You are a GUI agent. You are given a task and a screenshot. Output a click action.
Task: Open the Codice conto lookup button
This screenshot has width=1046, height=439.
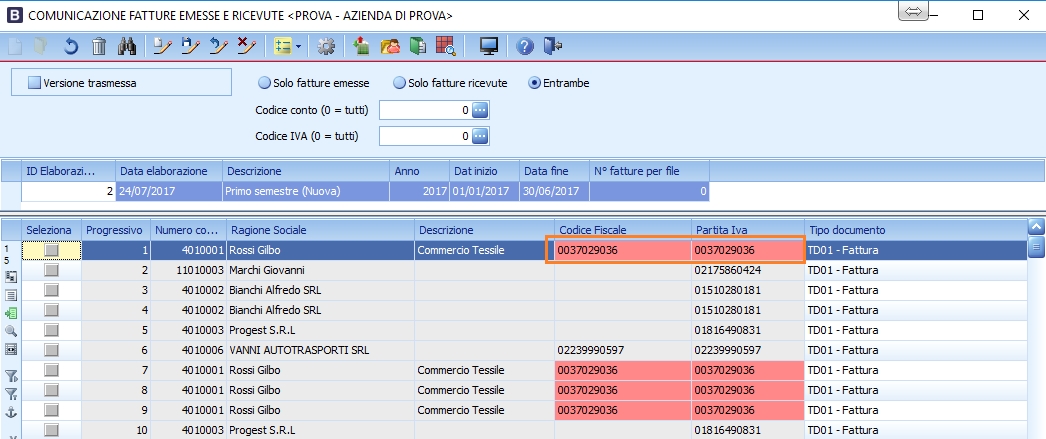click(480, 110)
